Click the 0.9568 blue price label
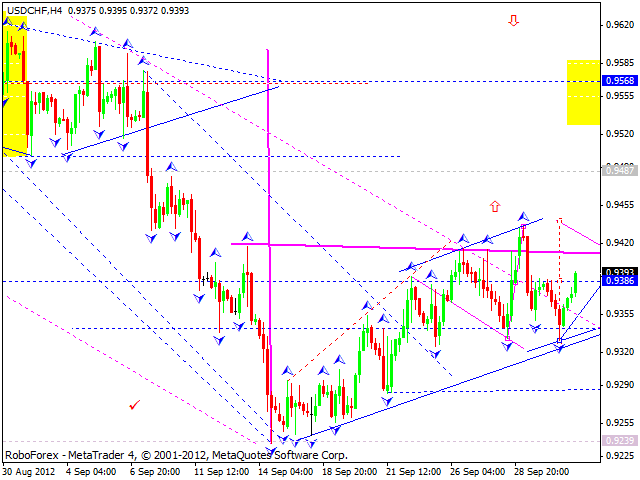This screenshot has height=480, width=640. [x=620, y=80]
